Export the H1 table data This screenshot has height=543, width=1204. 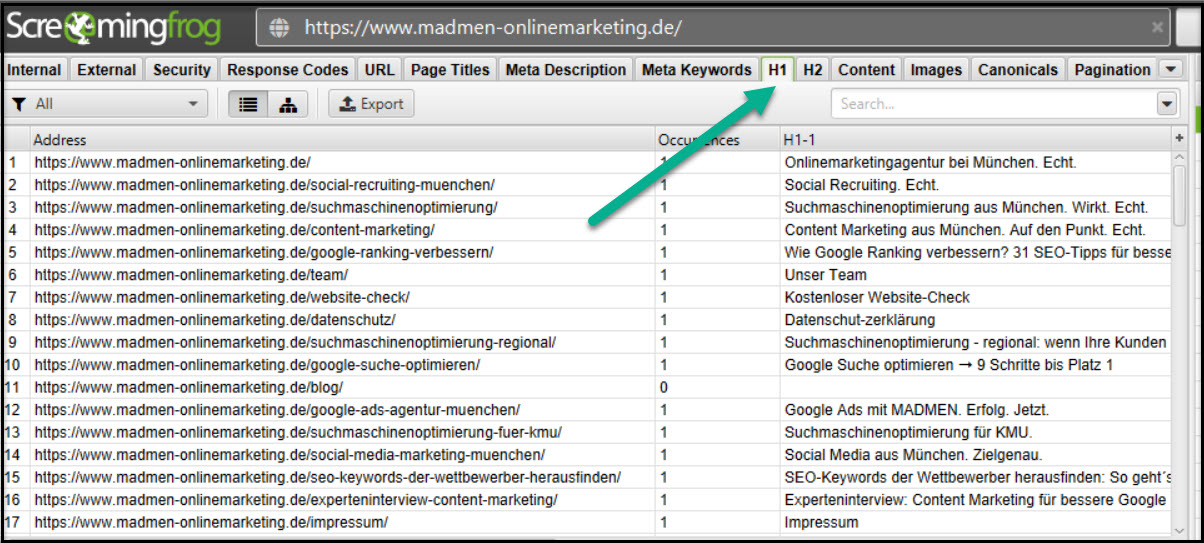point(371,104)
